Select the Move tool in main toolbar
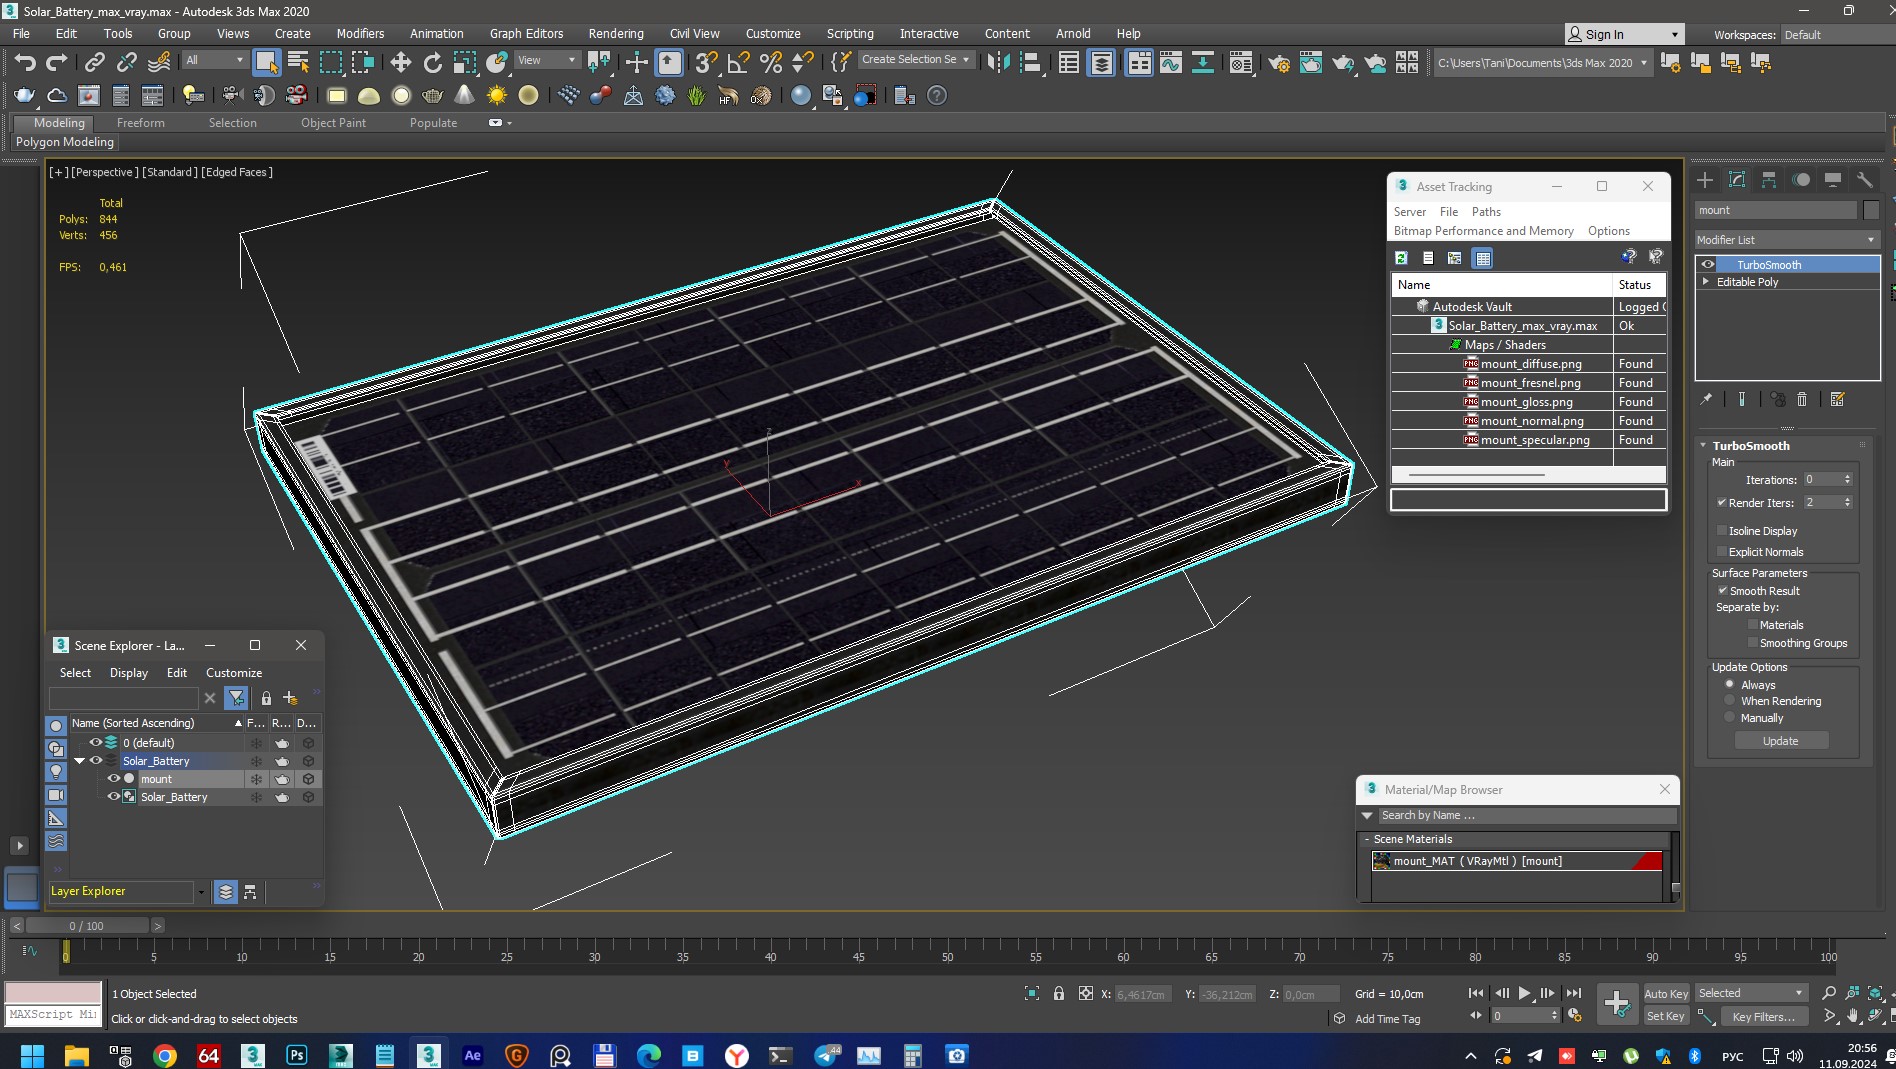Viewport: 1896px width, 1069px height. click(x=400, y=63)
